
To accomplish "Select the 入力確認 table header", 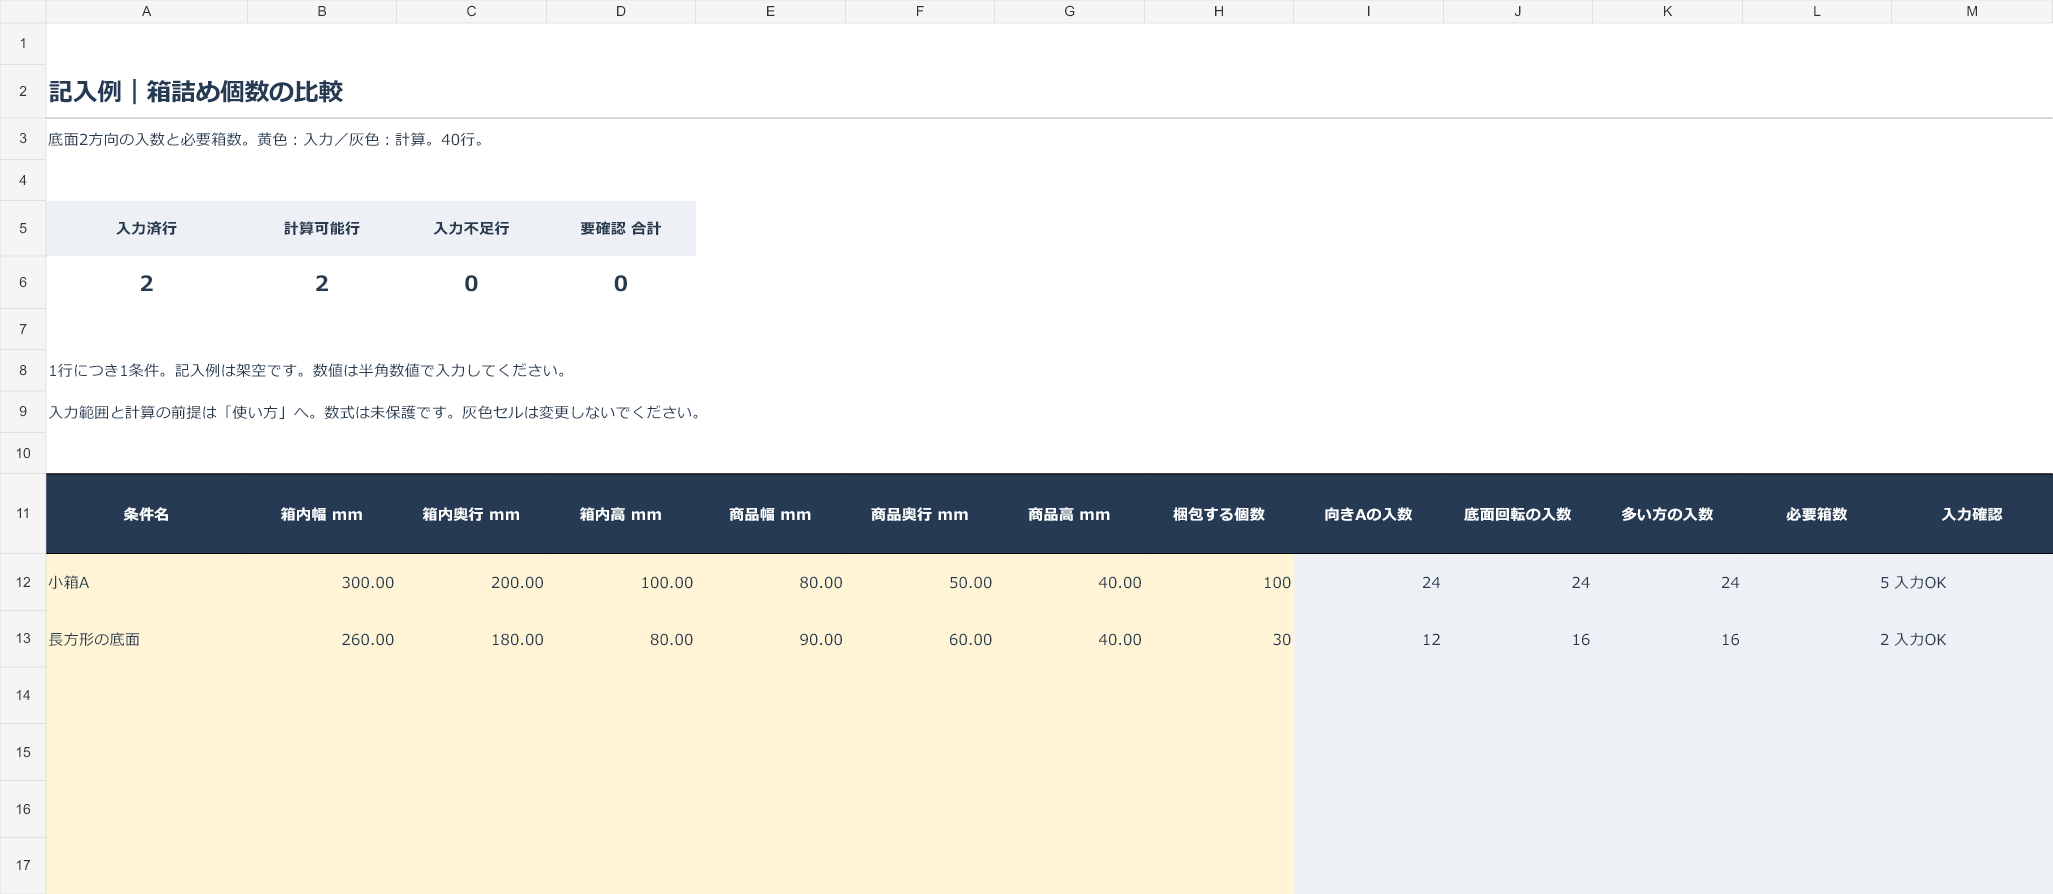I will (1971, 515).
